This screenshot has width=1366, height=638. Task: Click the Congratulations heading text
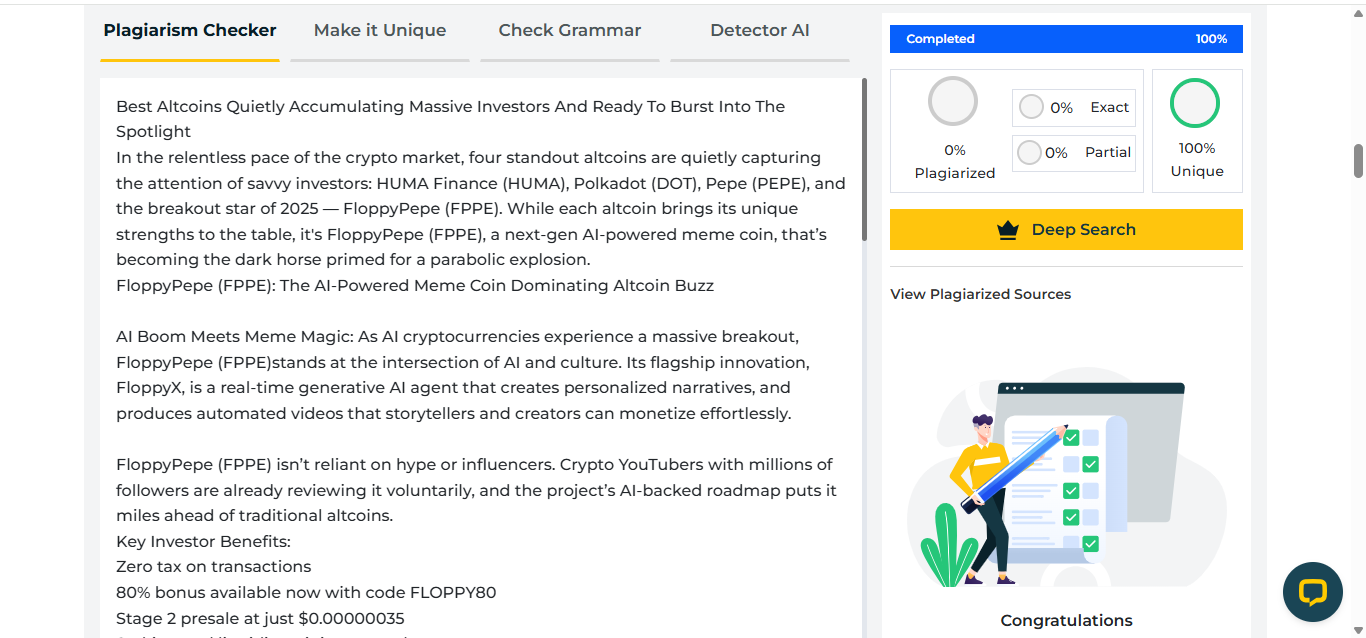tap(1066, 620)
